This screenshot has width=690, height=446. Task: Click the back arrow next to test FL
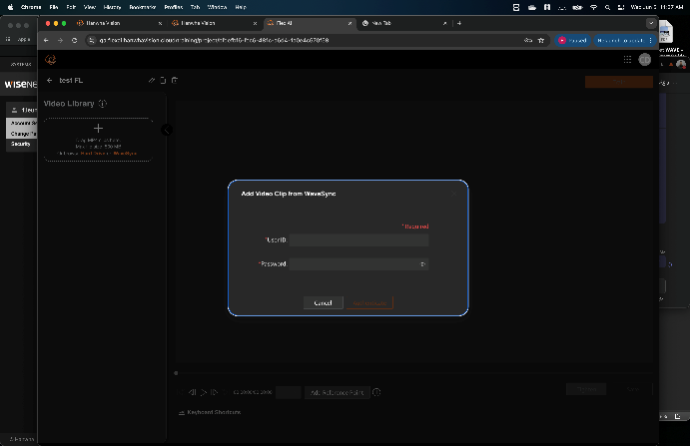click(x=49, y=80)
